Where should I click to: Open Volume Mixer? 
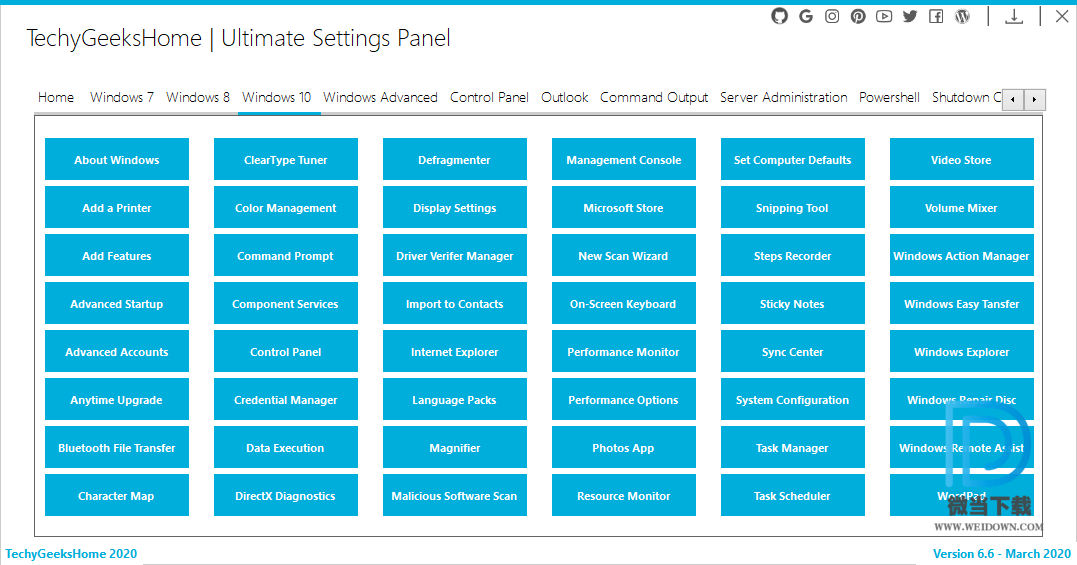point(962,207)
